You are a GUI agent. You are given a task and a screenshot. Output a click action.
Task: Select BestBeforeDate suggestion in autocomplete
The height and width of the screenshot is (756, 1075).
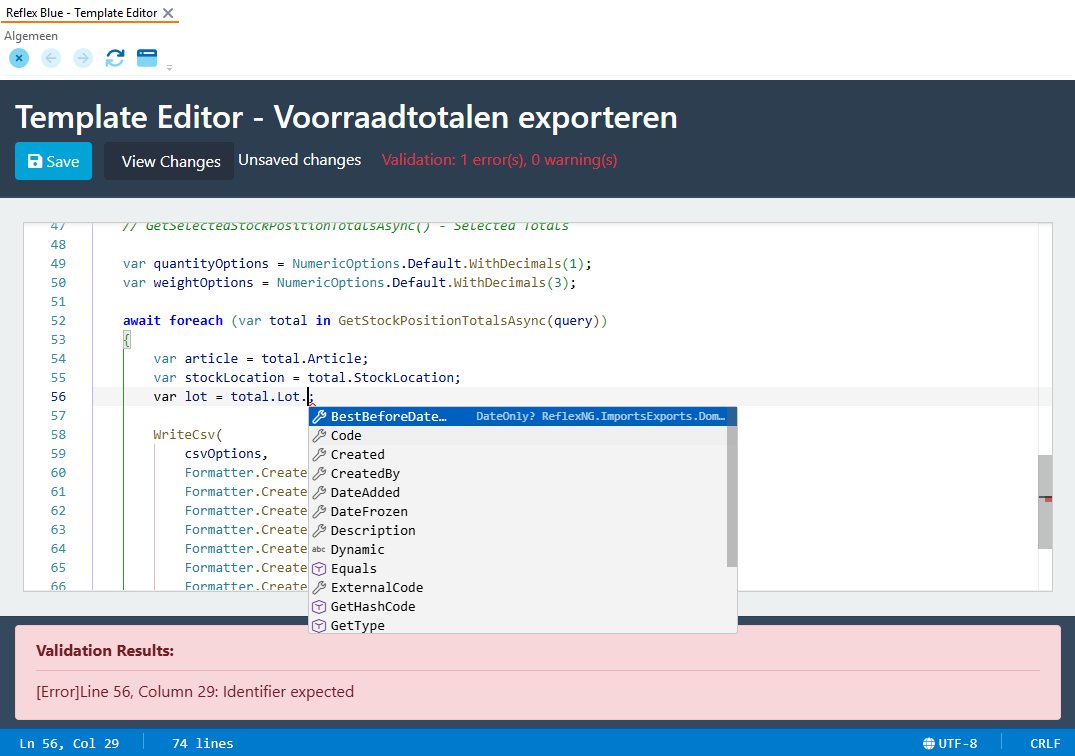(x=522, y=416)
